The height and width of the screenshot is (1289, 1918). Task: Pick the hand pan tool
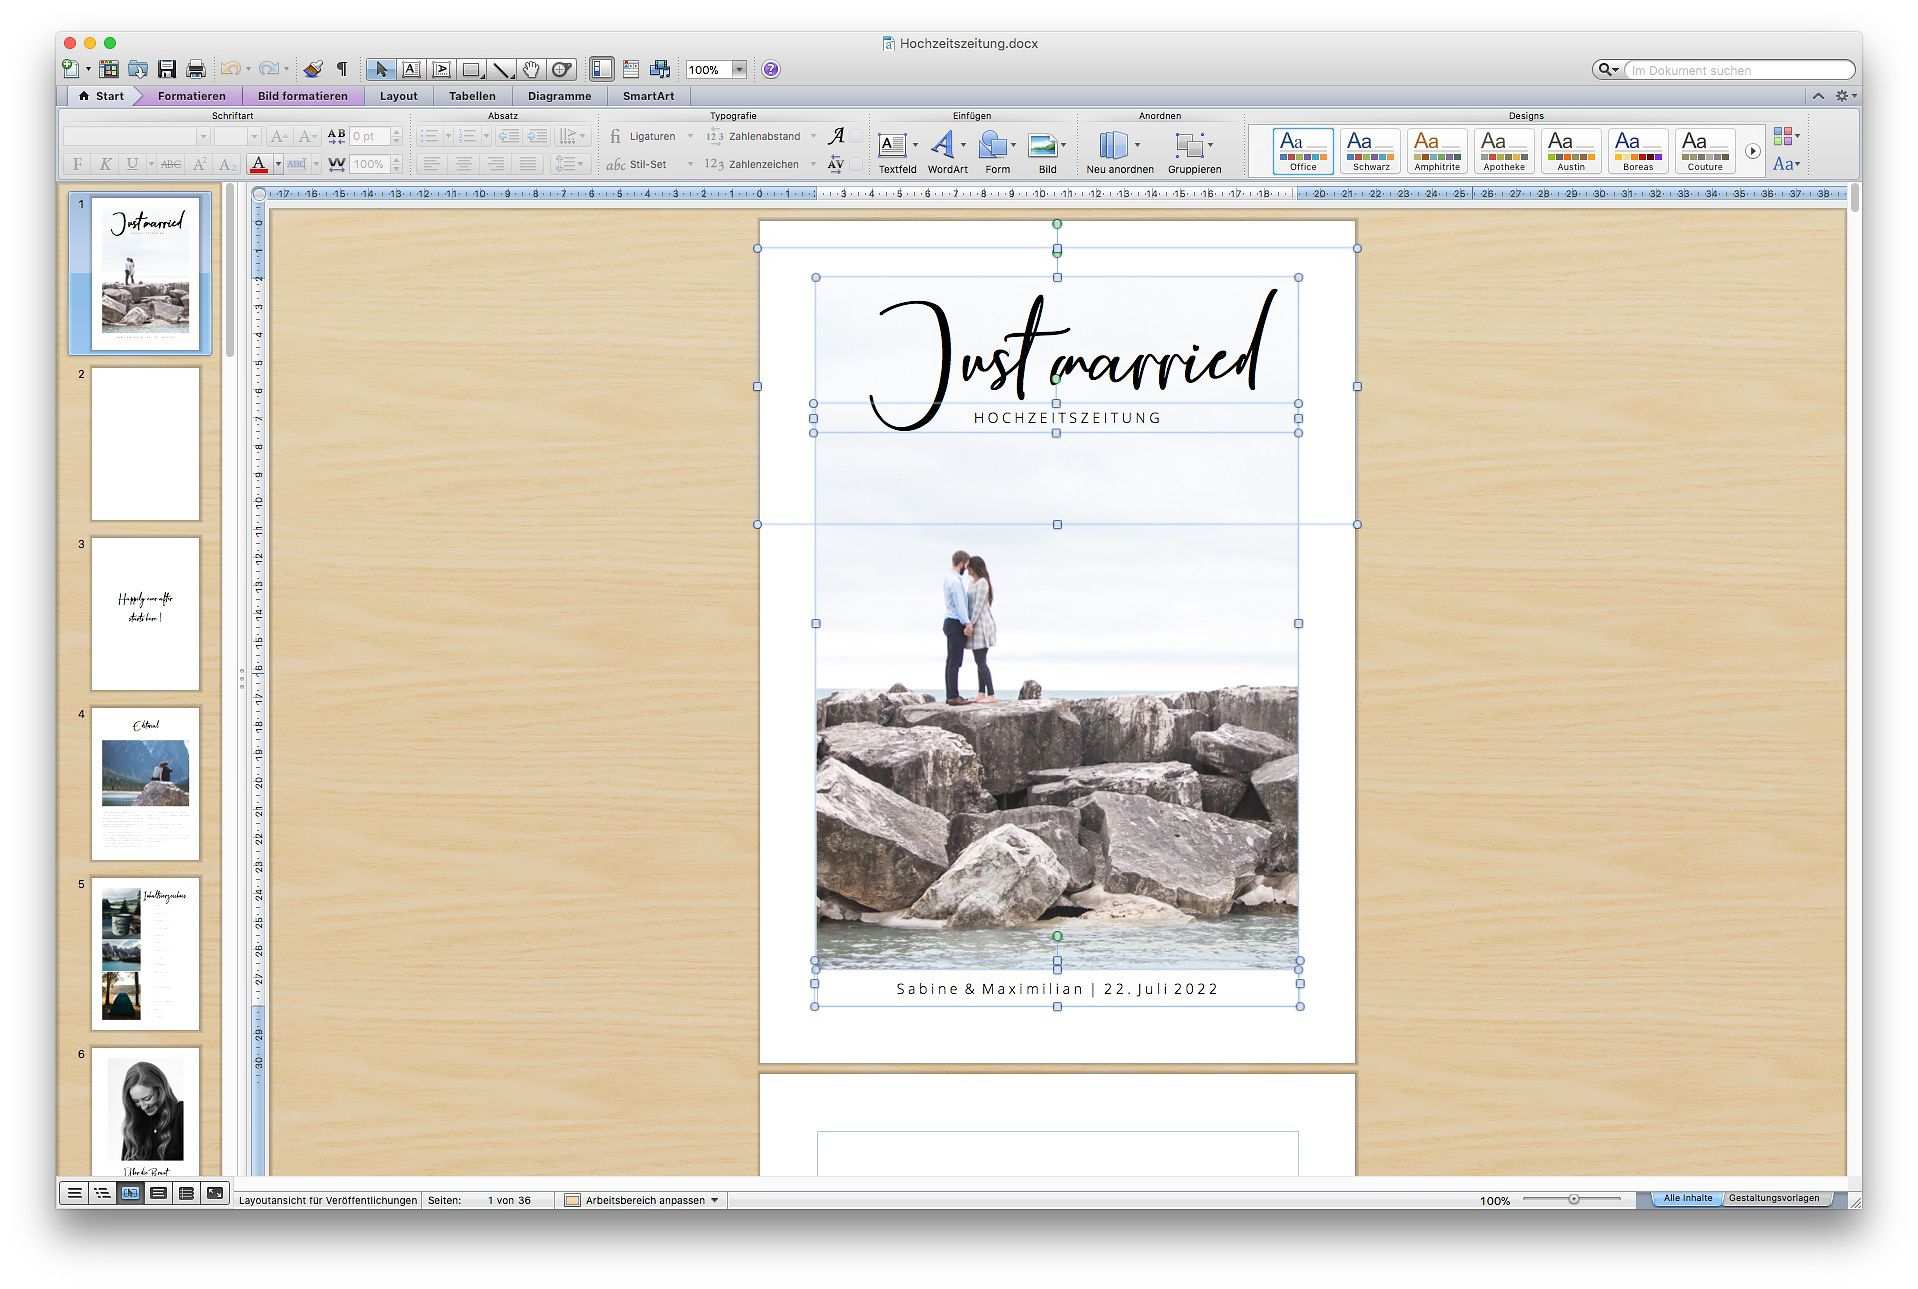tap(531, 69)
